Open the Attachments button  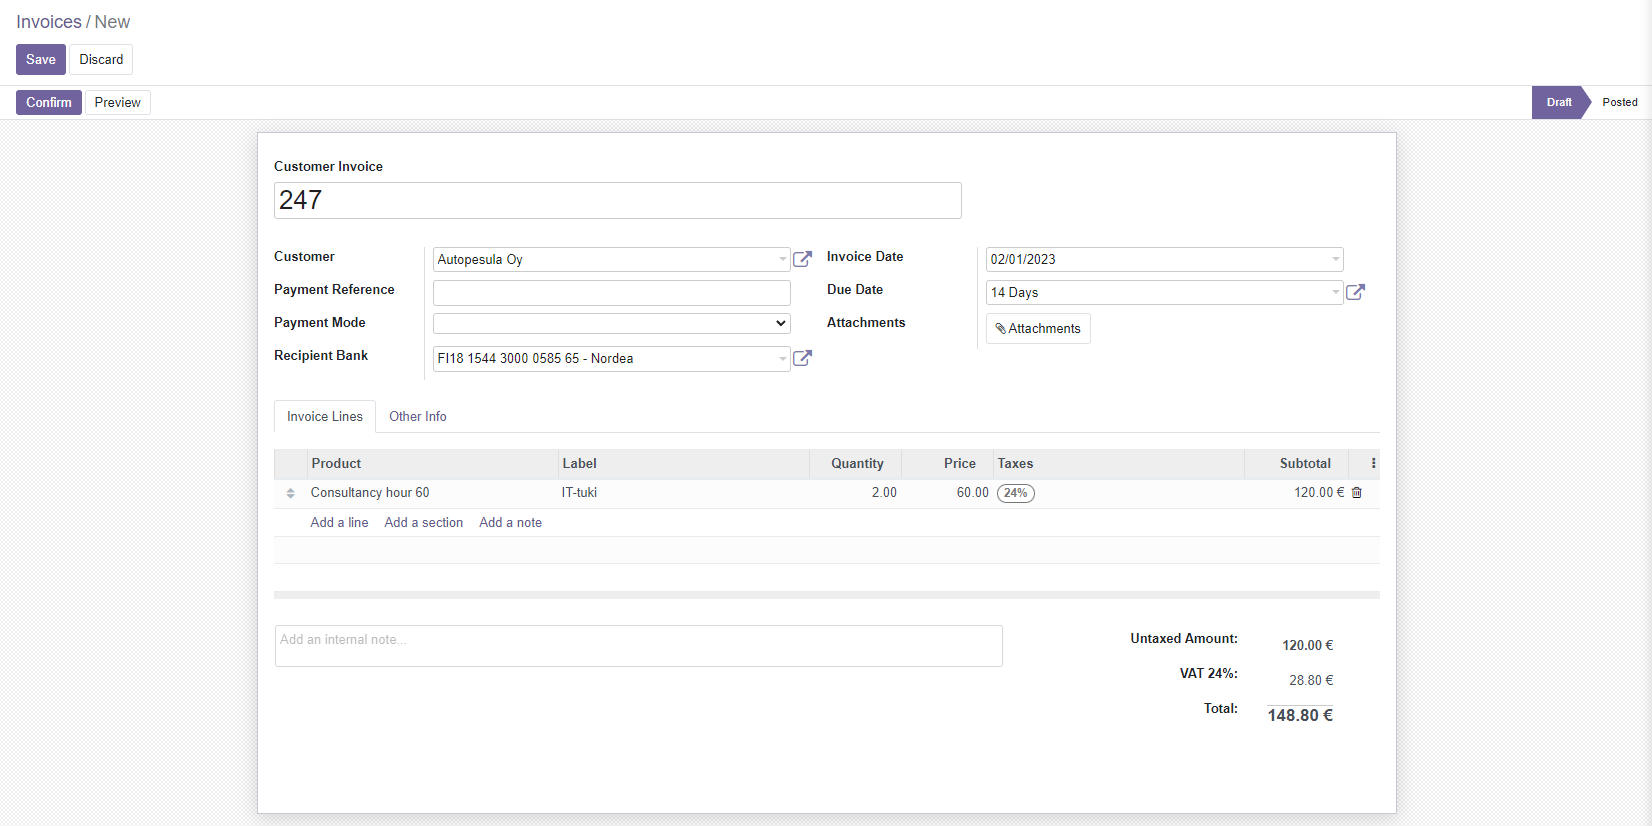pos(1038,328)
